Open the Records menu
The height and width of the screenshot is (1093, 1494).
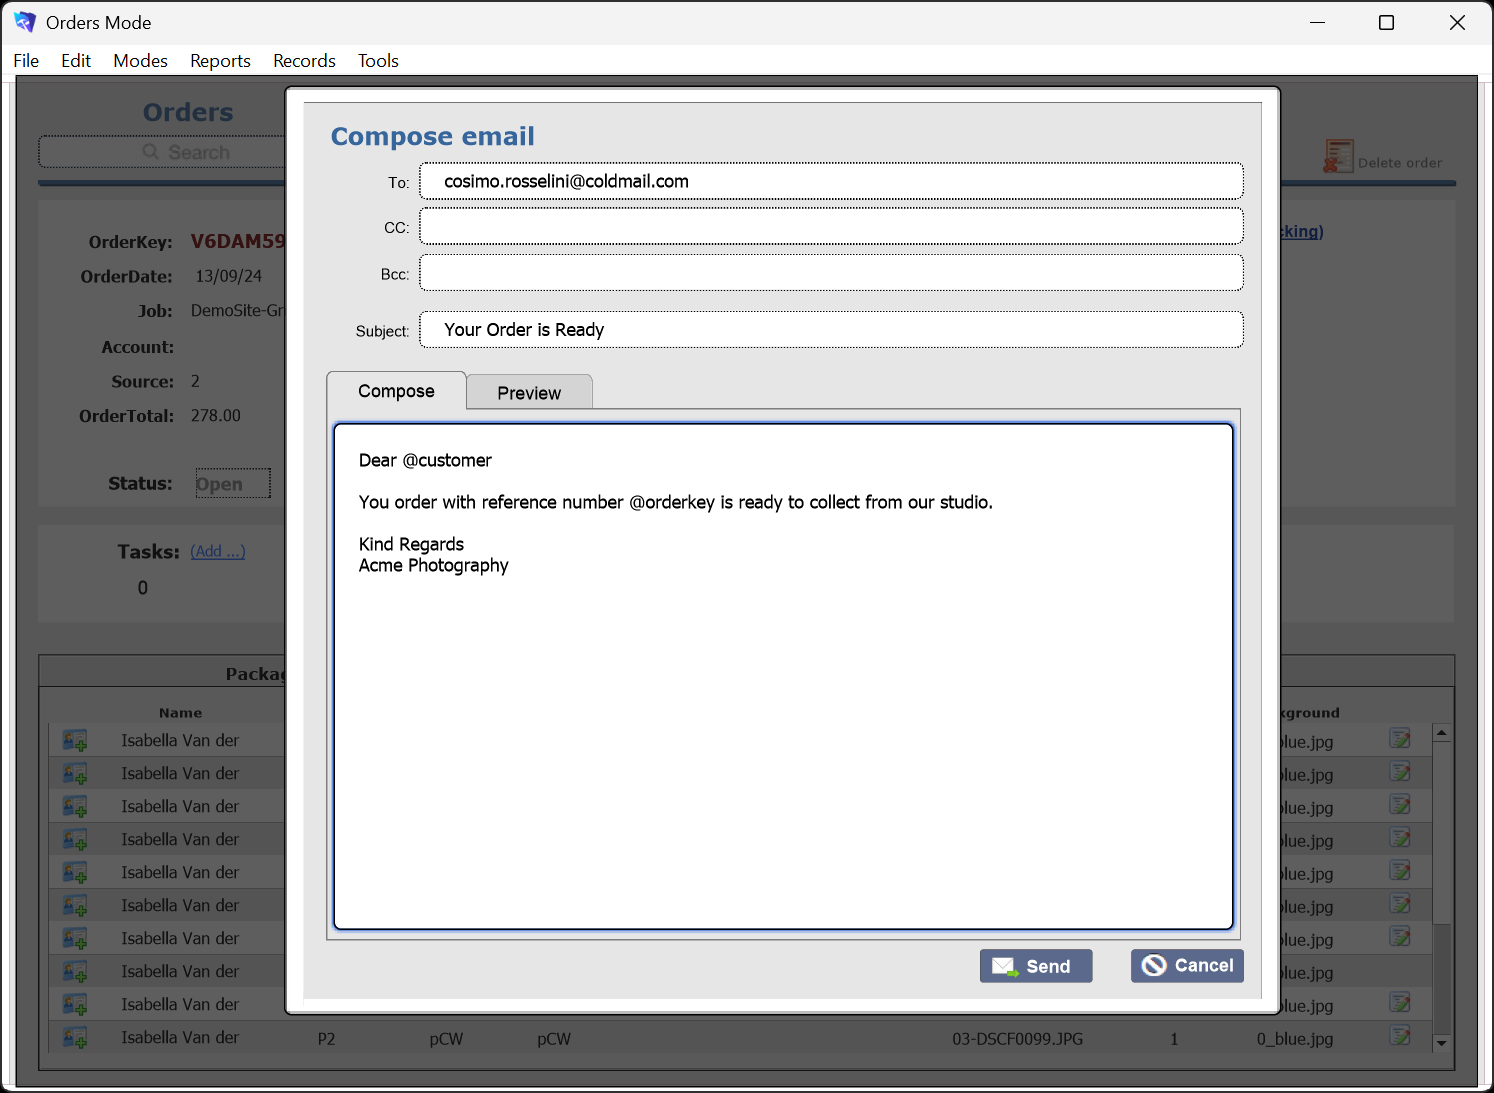304,60
